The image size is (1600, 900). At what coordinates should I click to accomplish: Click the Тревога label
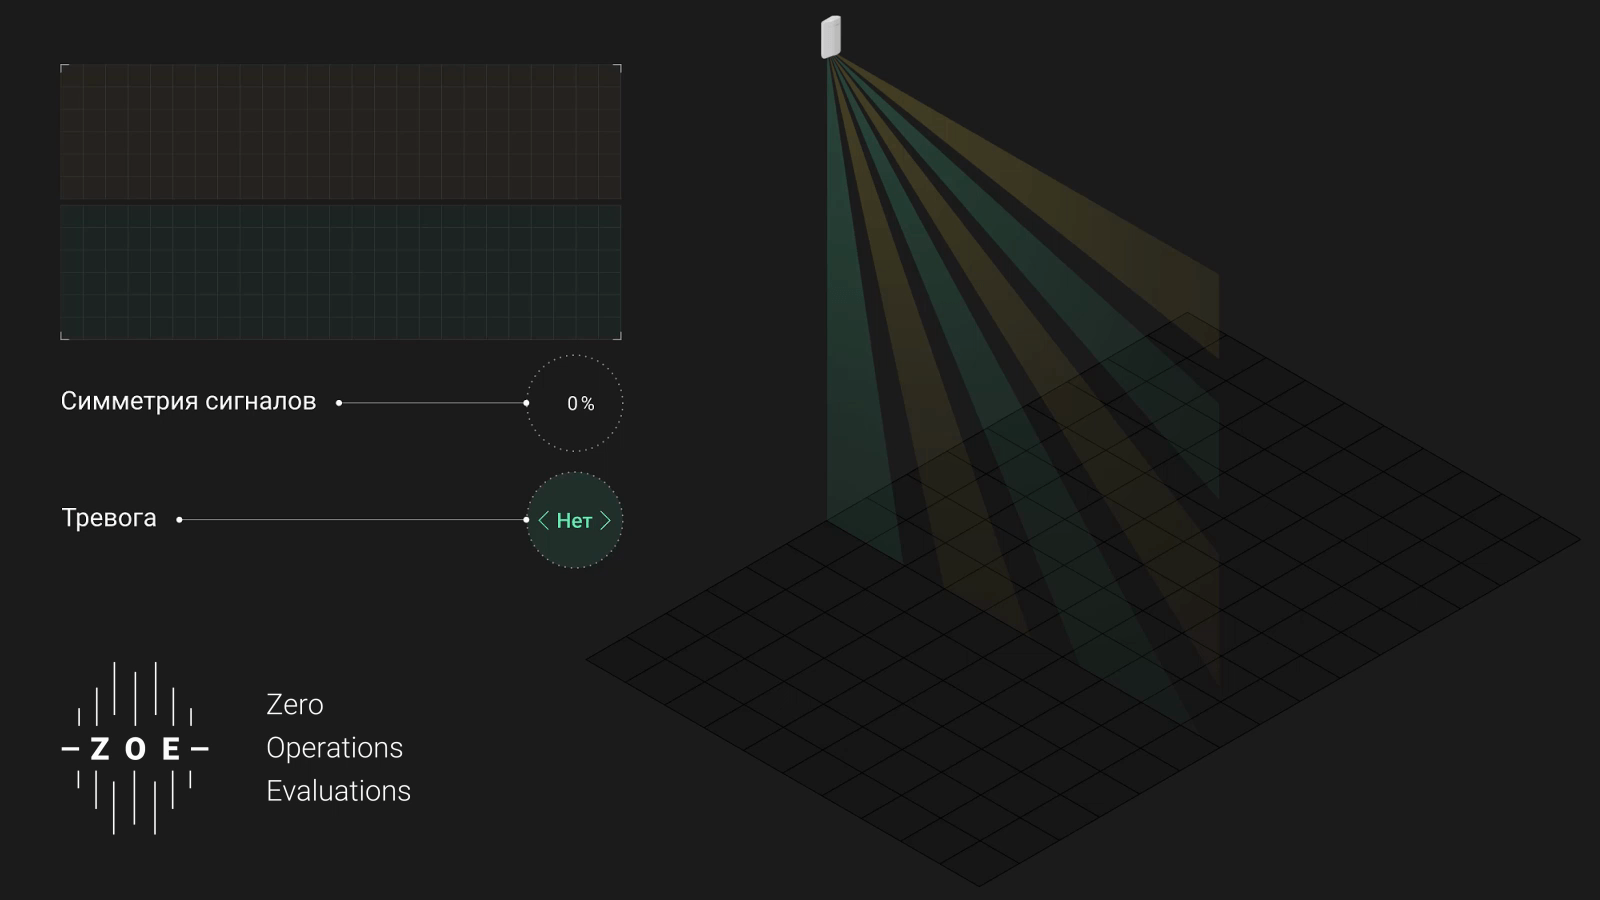coord(109,518)
